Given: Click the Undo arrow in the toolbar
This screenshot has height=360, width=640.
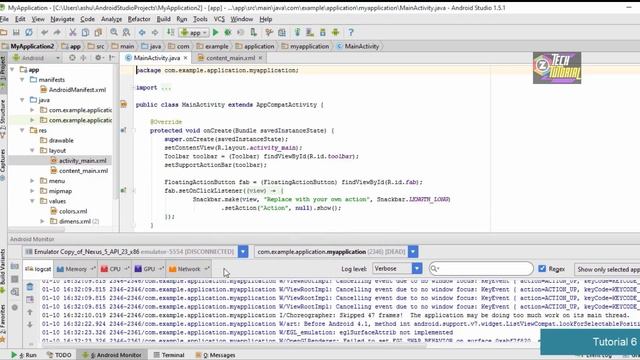Looking at the screenshot, I should (x=44, y=33).
